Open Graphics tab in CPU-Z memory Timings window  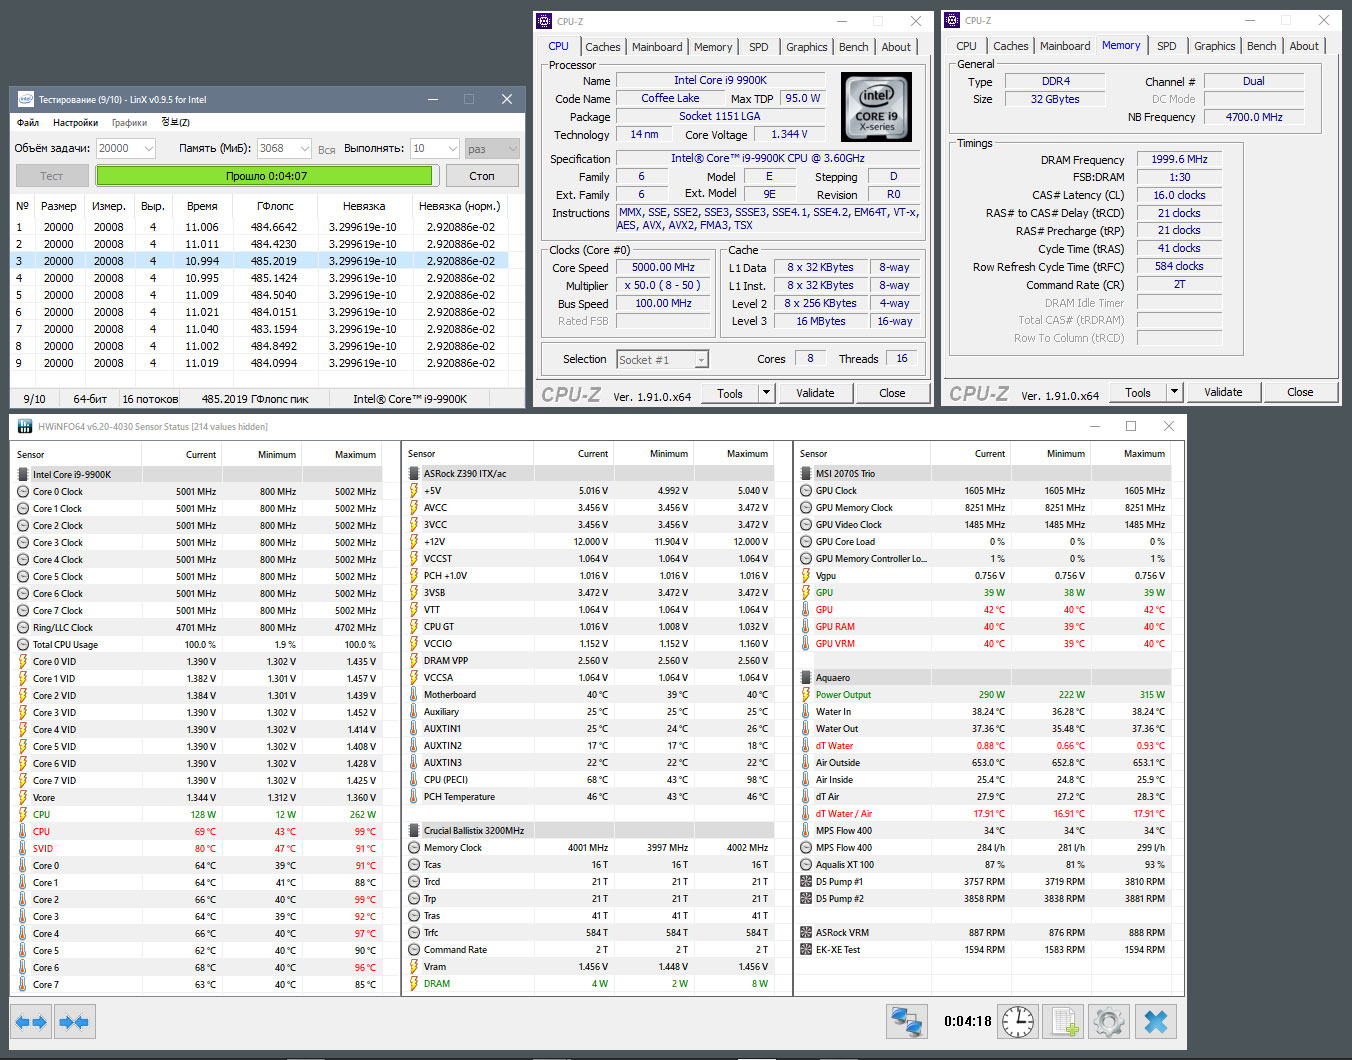click(x=1215, y=46)
